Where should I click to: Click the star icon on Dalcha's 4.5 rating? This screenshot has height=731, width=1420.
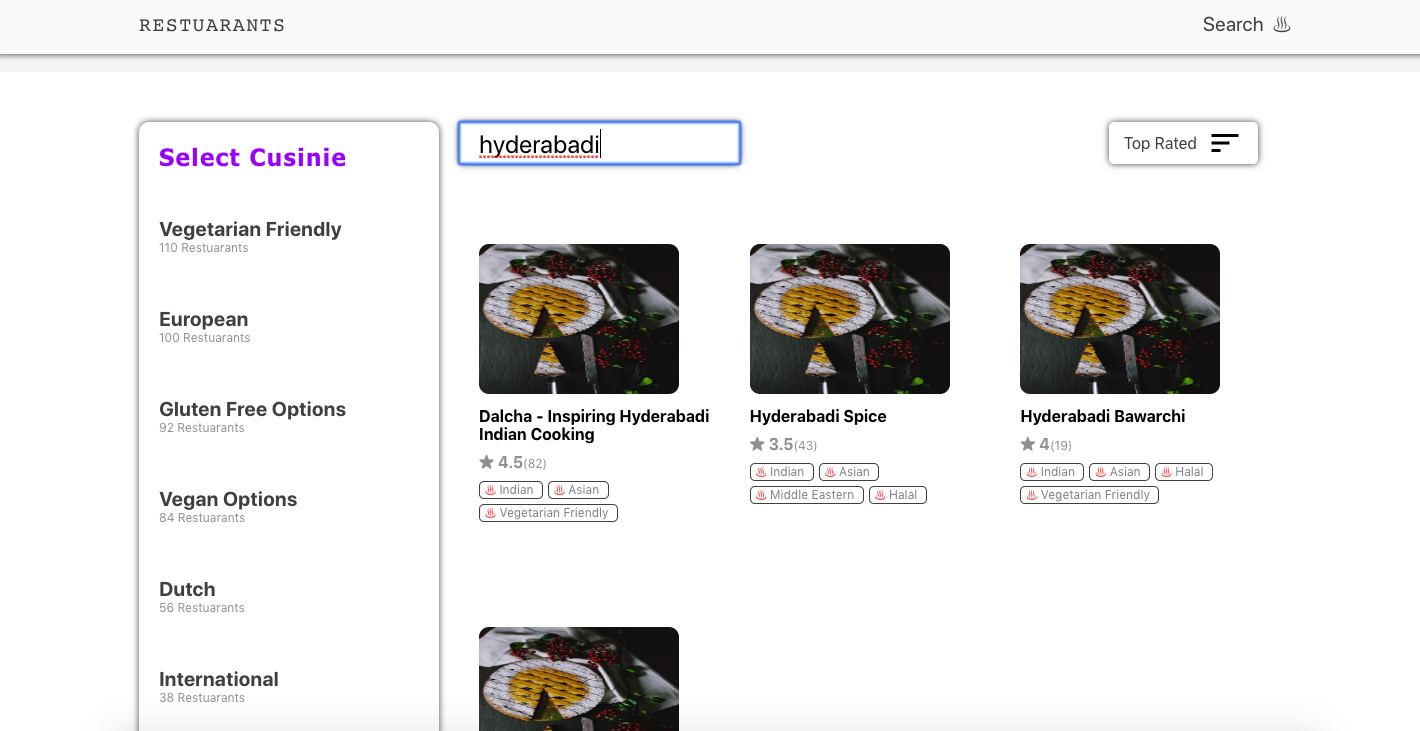(x=485, y=462)
